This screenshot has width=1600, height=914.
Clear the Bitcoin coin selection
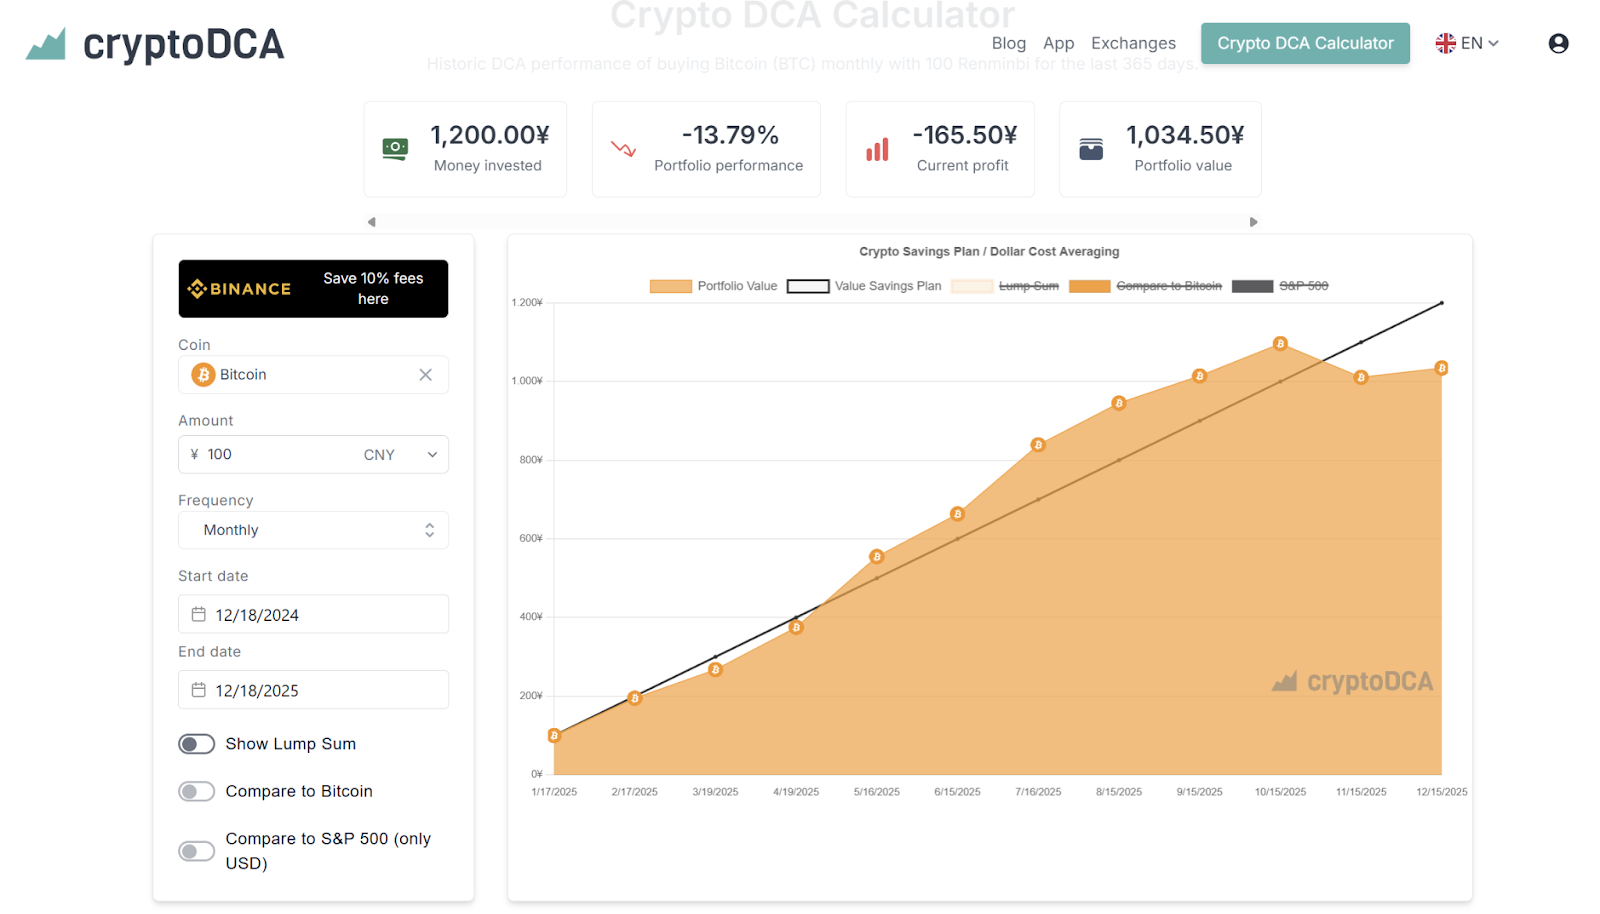coord(425,375)
